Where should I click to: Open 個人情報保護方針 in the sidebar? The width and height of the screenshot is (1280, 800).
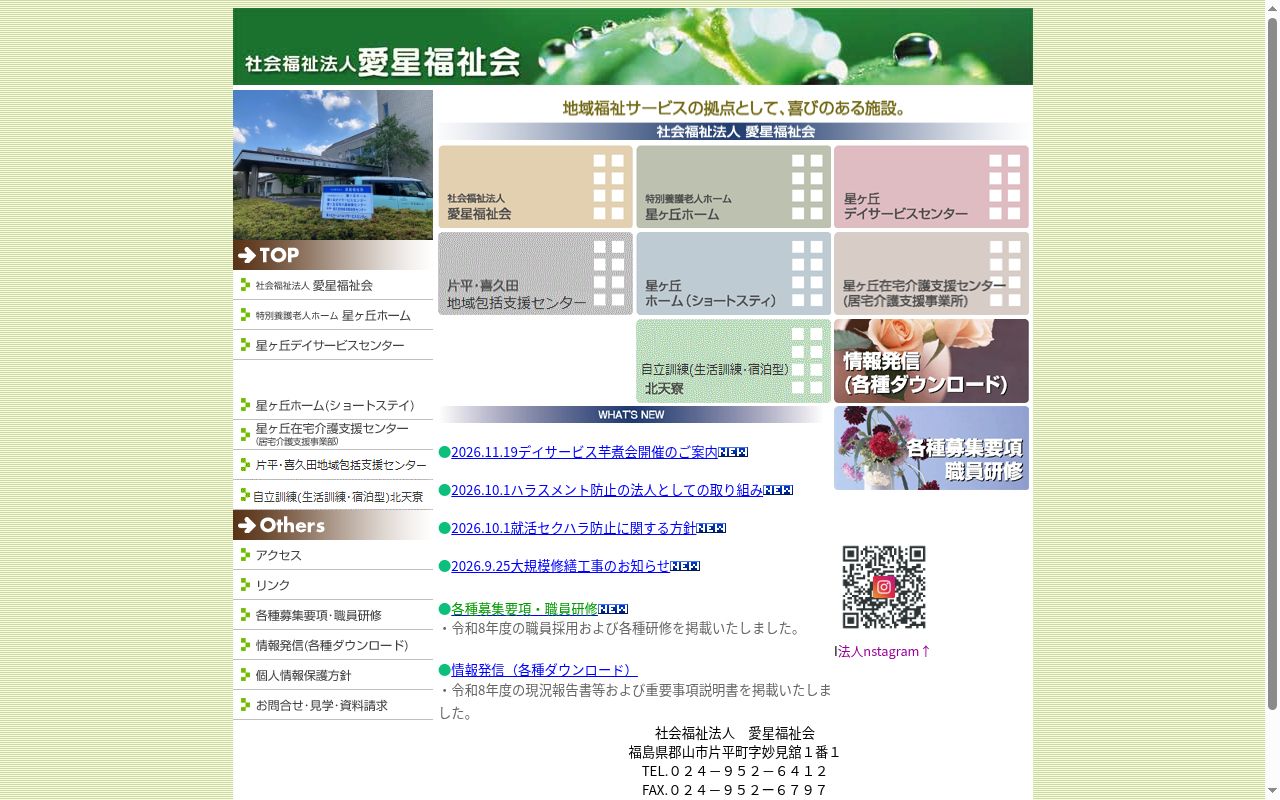333,675
